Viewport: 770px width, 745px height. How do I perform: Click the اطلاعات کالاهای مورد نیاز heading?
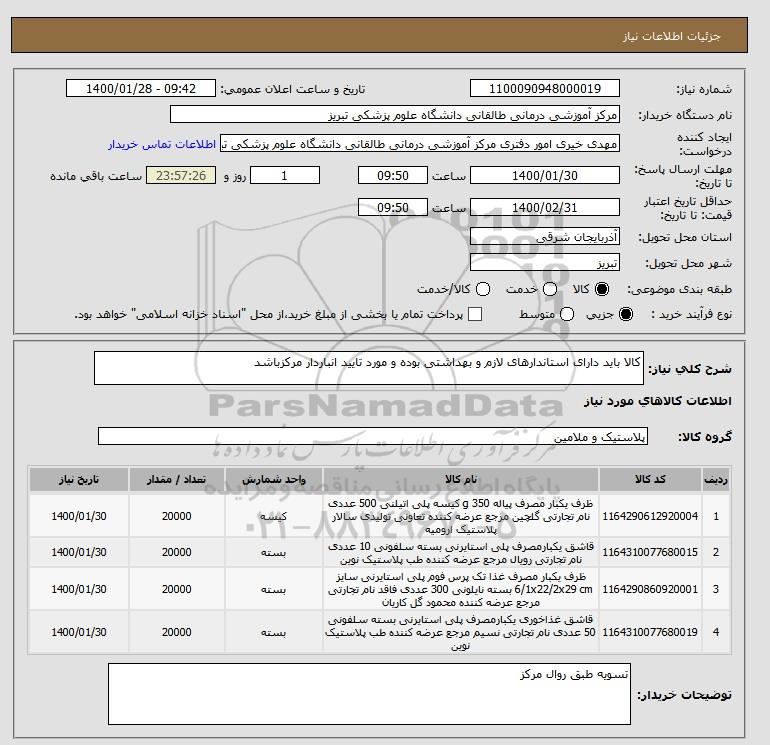(x=658, y=401)
